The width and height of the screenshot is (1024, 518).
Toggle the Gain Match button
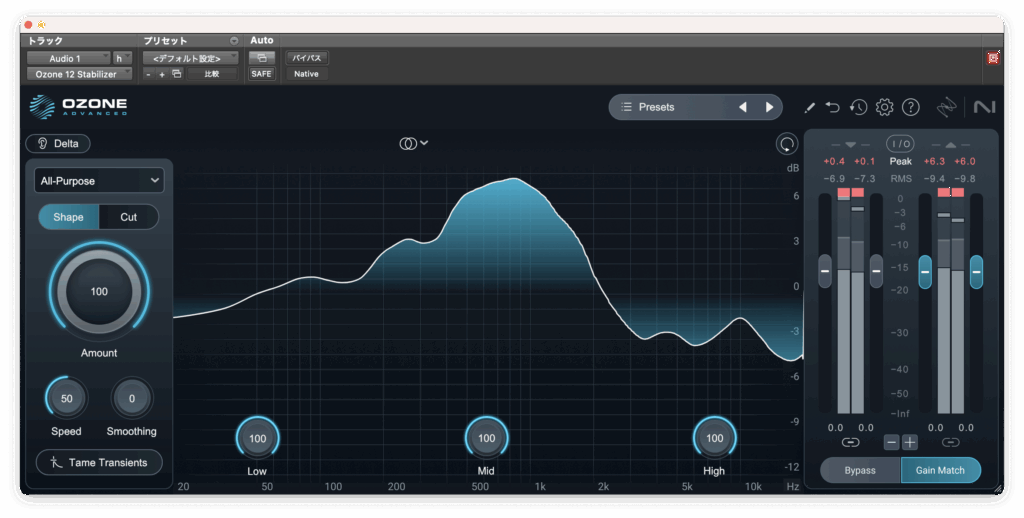(939, 470)
